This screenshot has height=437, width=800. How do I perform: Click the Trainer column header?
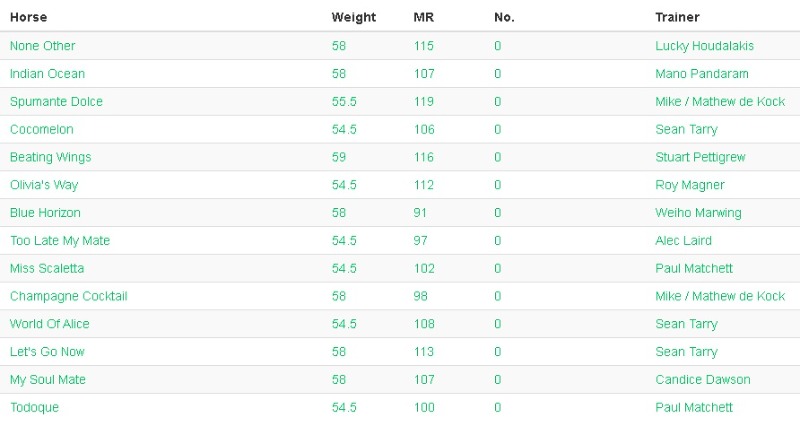(677, 17)
